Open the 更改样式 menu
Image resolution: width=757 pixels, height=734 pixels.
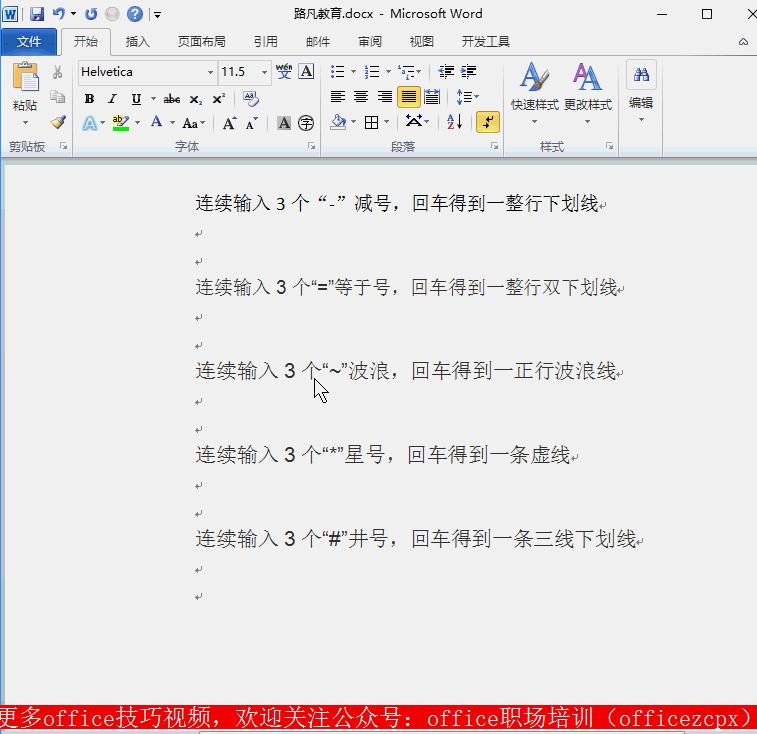tap(588, 93)
